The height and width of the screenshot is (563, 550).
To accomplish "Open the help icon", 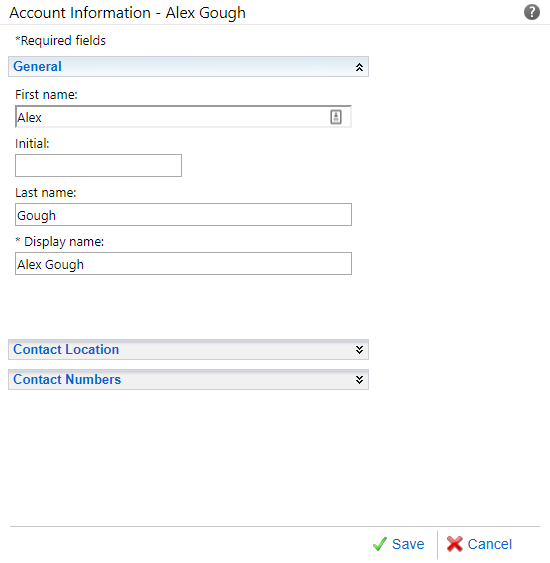I will pyautogui.click(x=531, y=12).
